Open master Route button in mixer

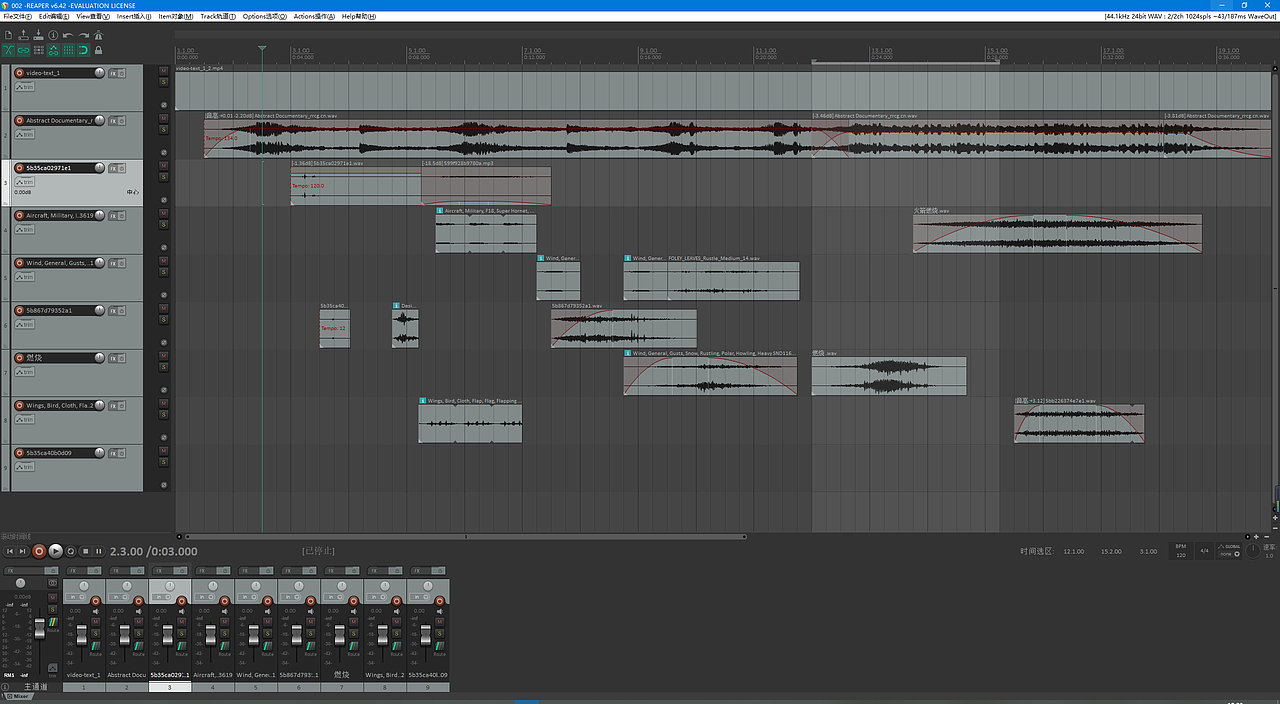[53, 624]
